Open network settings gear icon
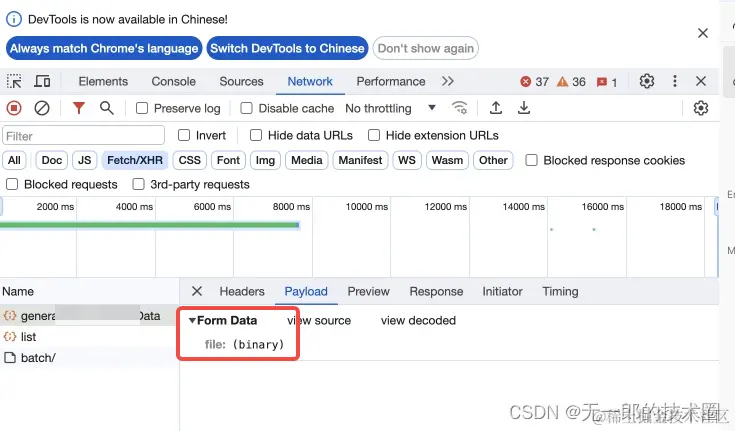 pos(701,108)
